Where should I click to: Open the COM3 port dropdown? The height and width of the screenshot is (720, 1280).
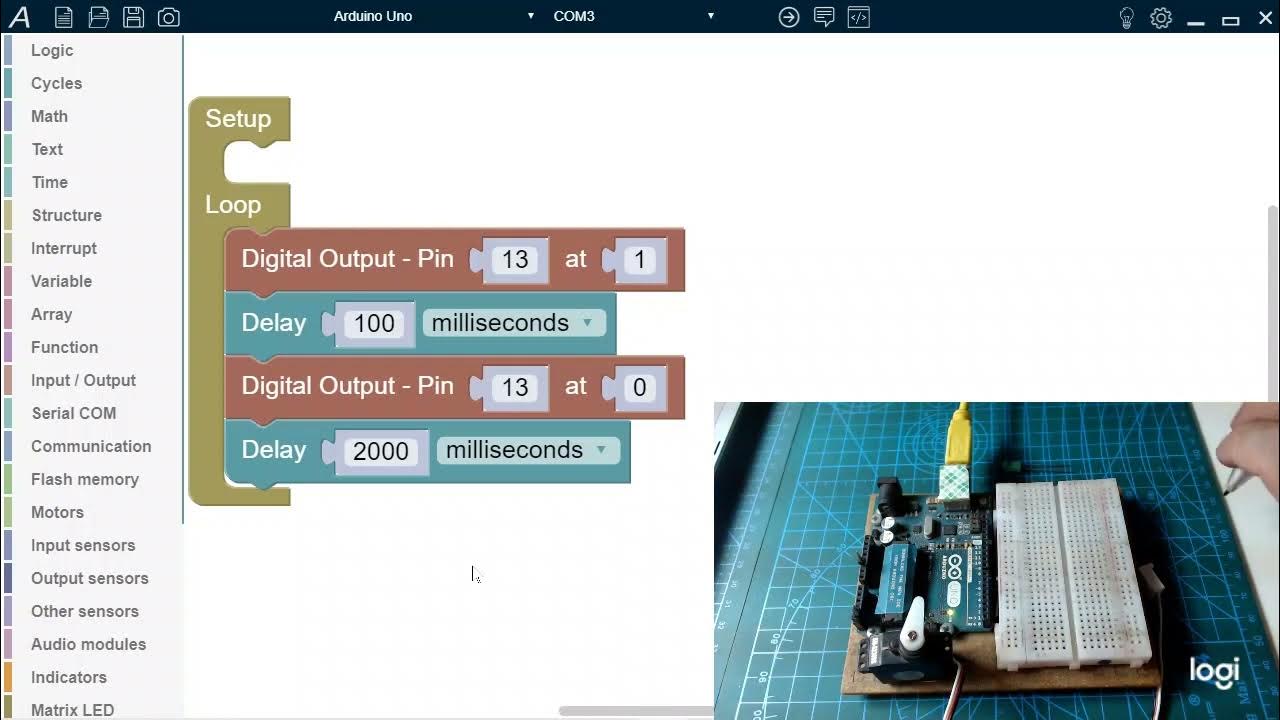633,16
